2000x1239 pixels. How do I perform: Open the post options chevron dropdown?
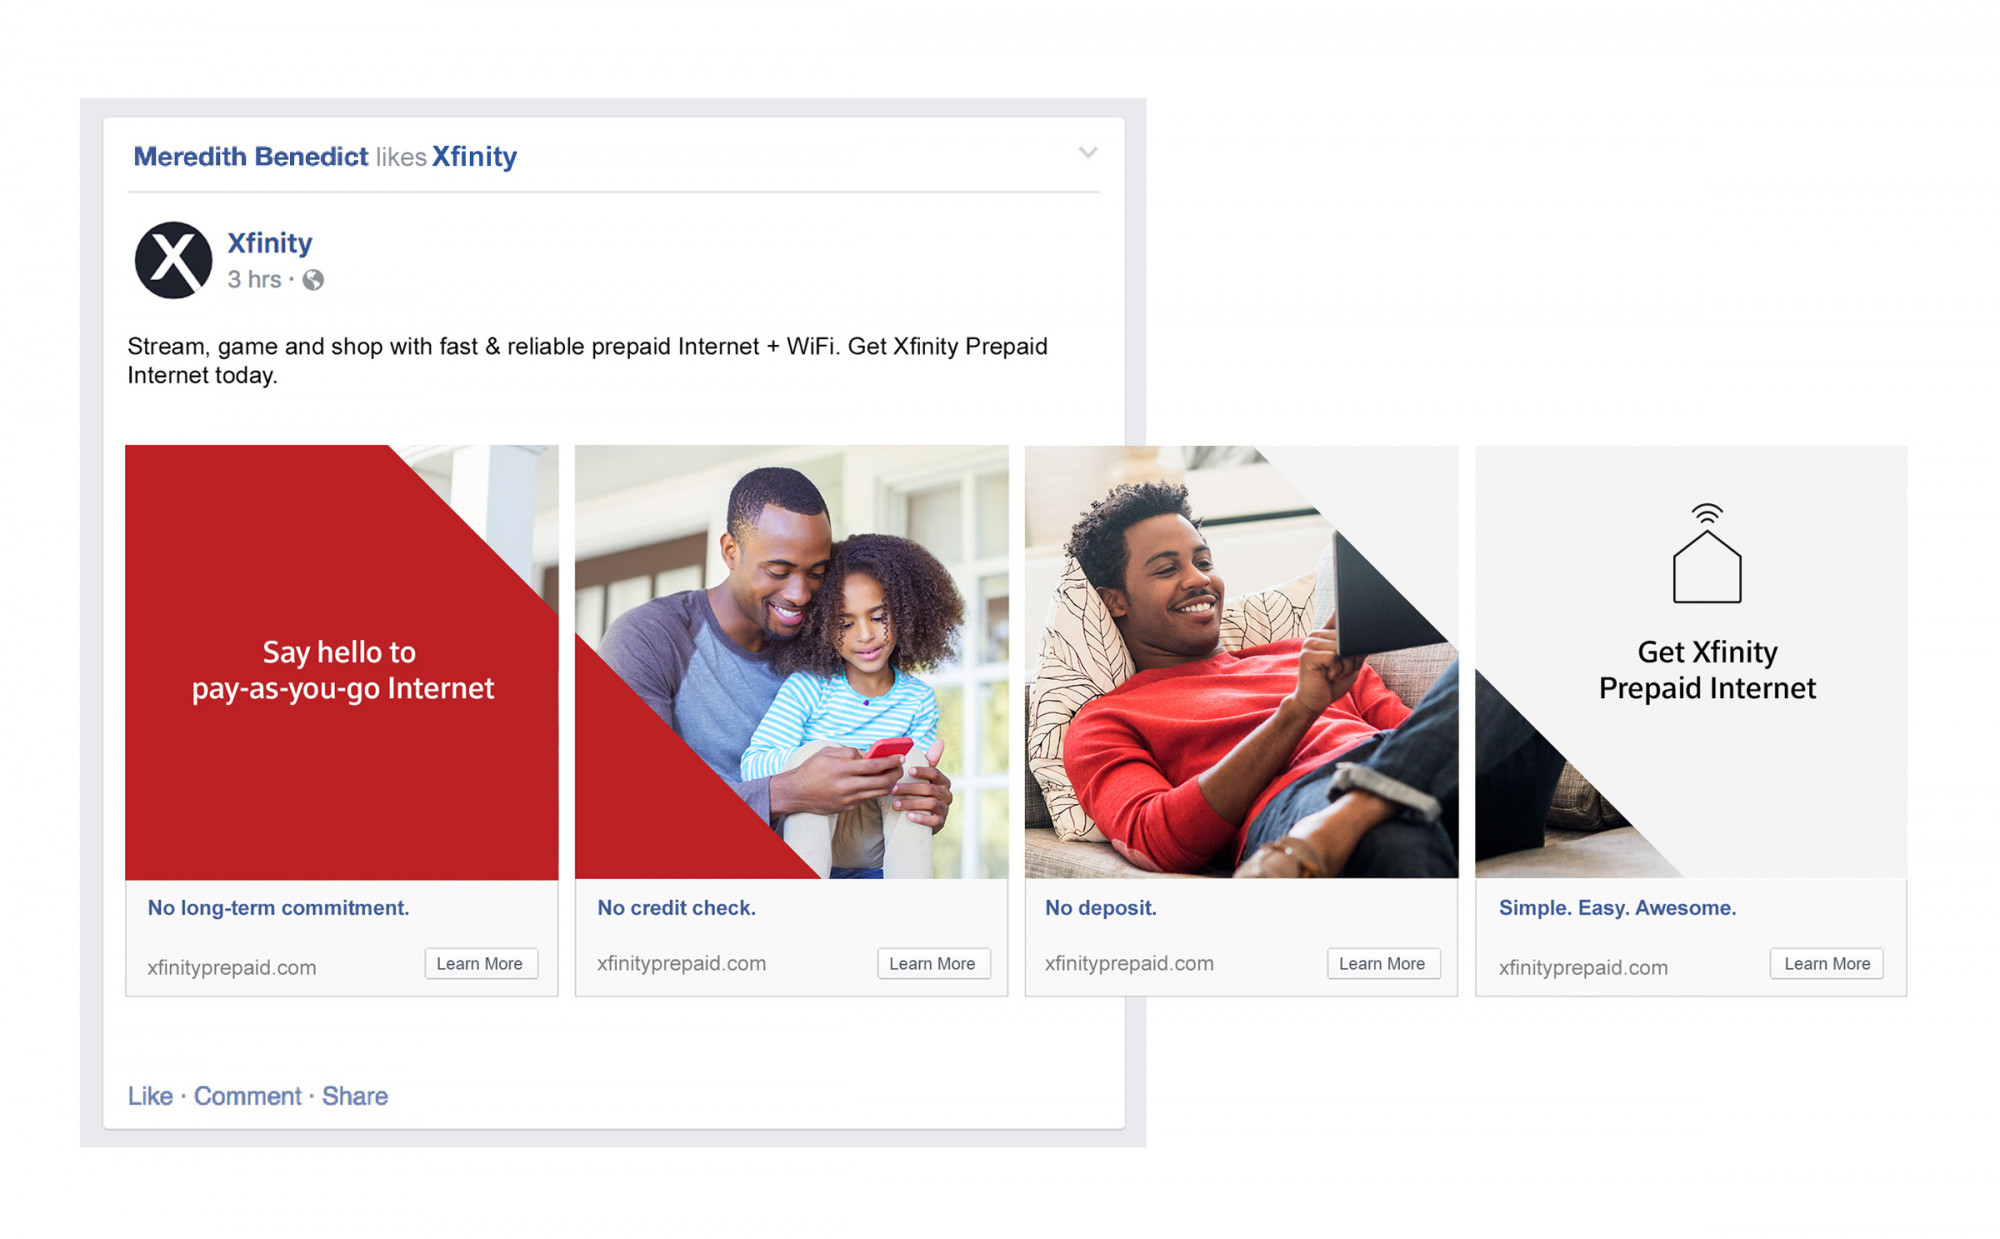coord(1088,153)
